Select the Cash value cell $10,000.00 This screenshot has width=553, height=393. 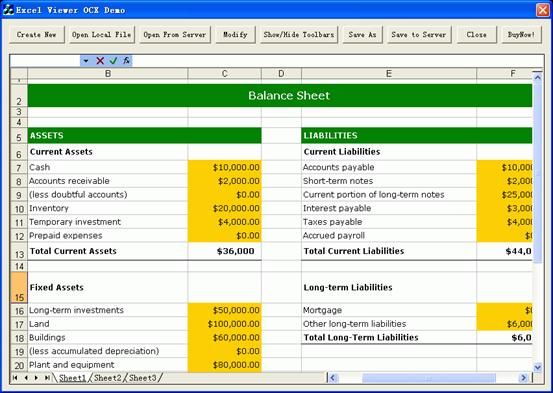pyautogui.click(x=225, y=167)
